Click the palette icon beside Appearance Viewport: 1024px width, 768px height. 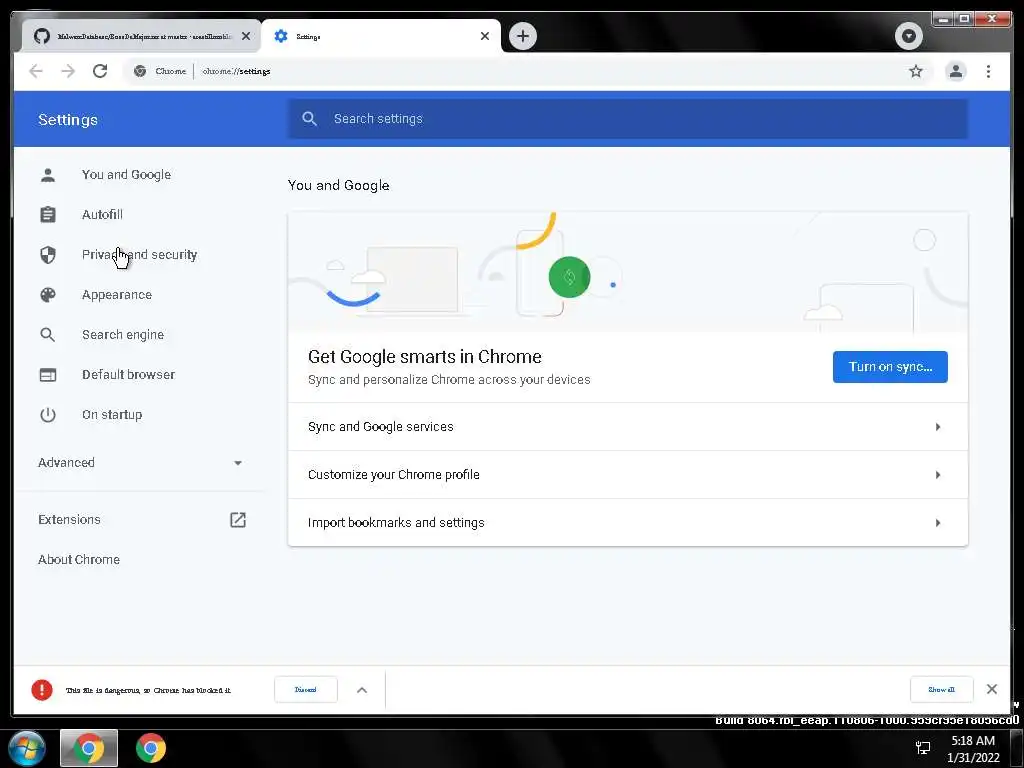pos(48,295)
